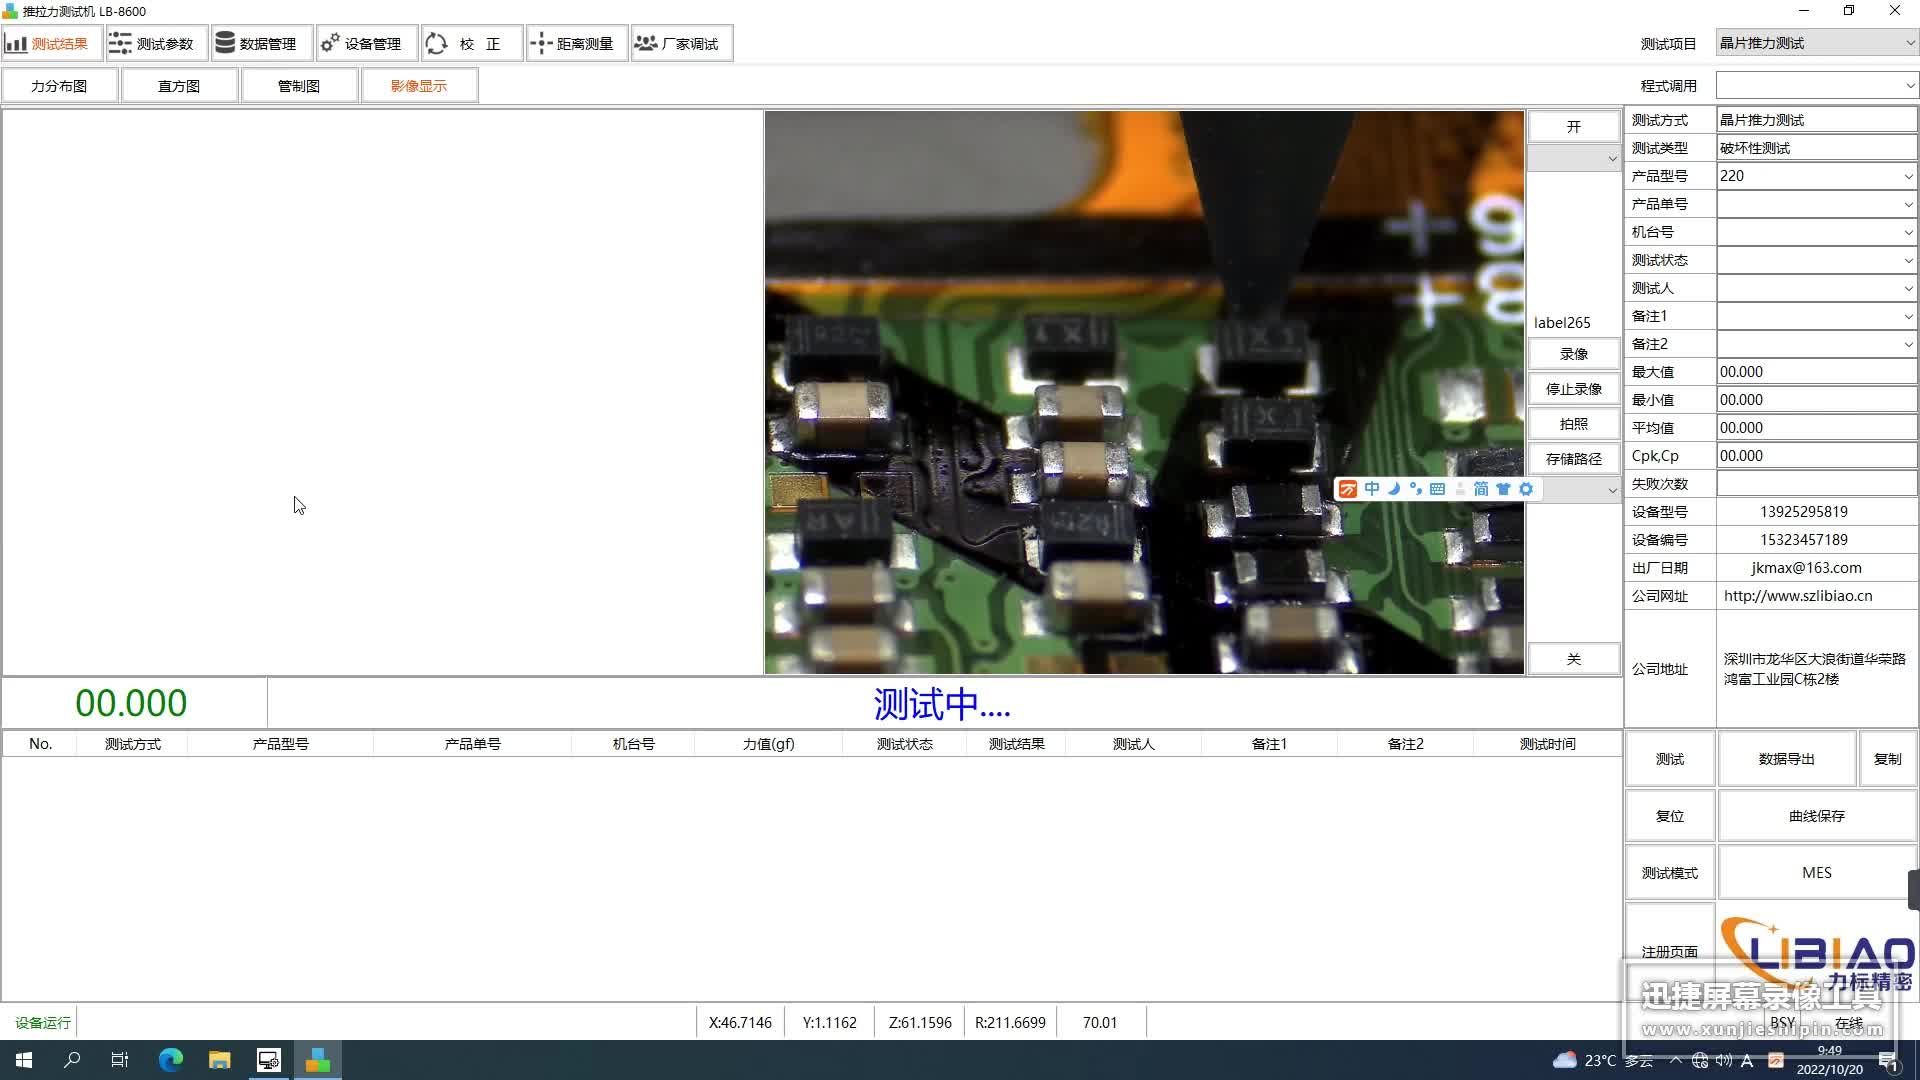Expand the 测试项目 dropdown

click(x=1909, y=43)
